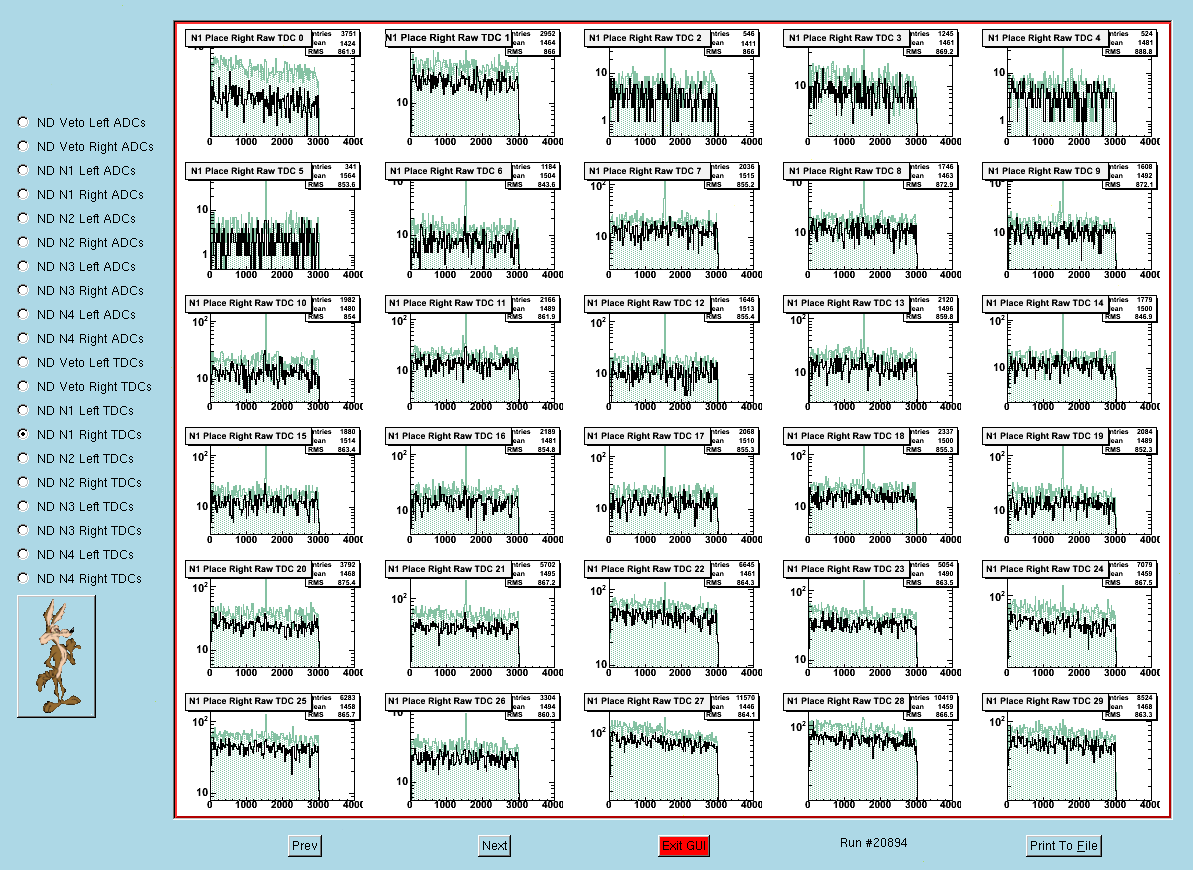The image size is (1193, 870).
Task: View N1 Place Right Raw TDC 17 plot
Action: (x=673, y=486)
